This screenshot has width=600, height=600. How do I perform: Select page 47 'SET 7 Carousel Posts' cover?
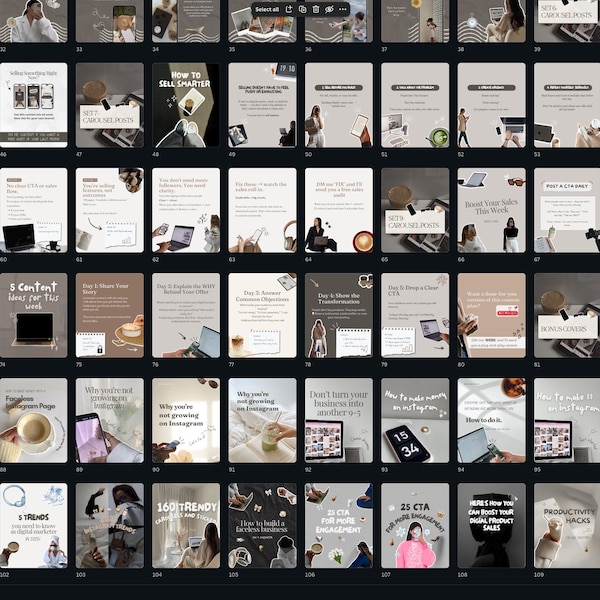(110, 105)
